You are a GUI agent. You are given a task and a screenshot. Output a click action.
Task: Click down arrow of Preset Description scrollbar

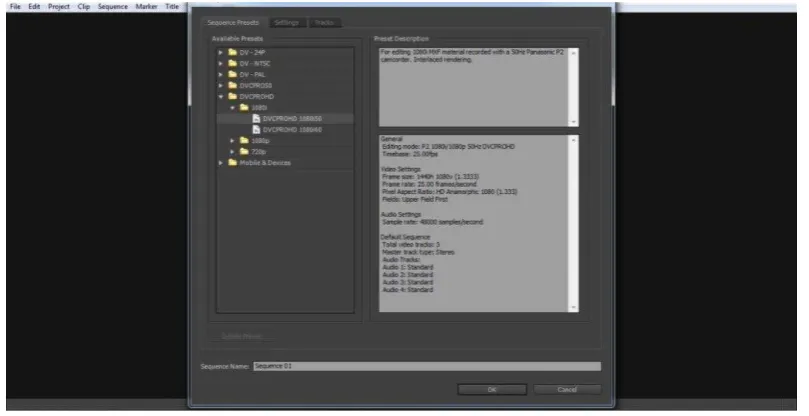tap(574, 122)
